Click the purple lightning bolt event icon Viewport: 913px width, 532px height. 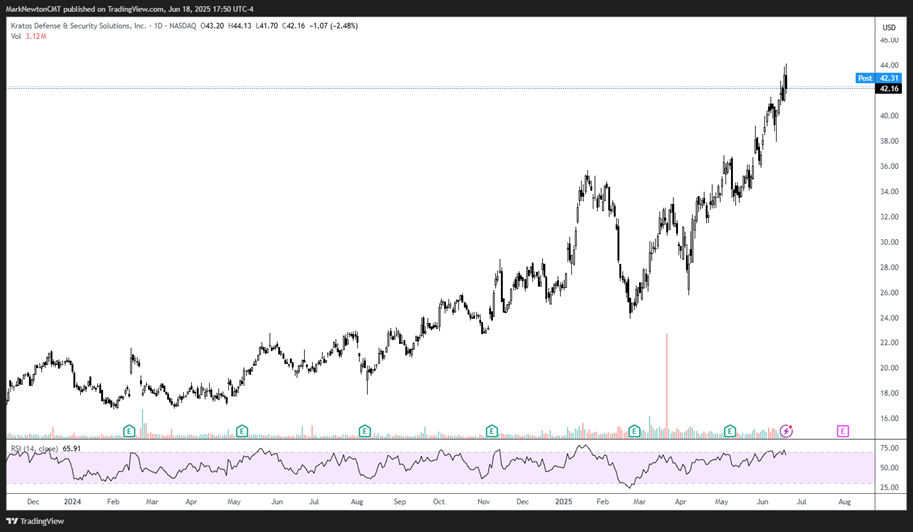[787, 431]
